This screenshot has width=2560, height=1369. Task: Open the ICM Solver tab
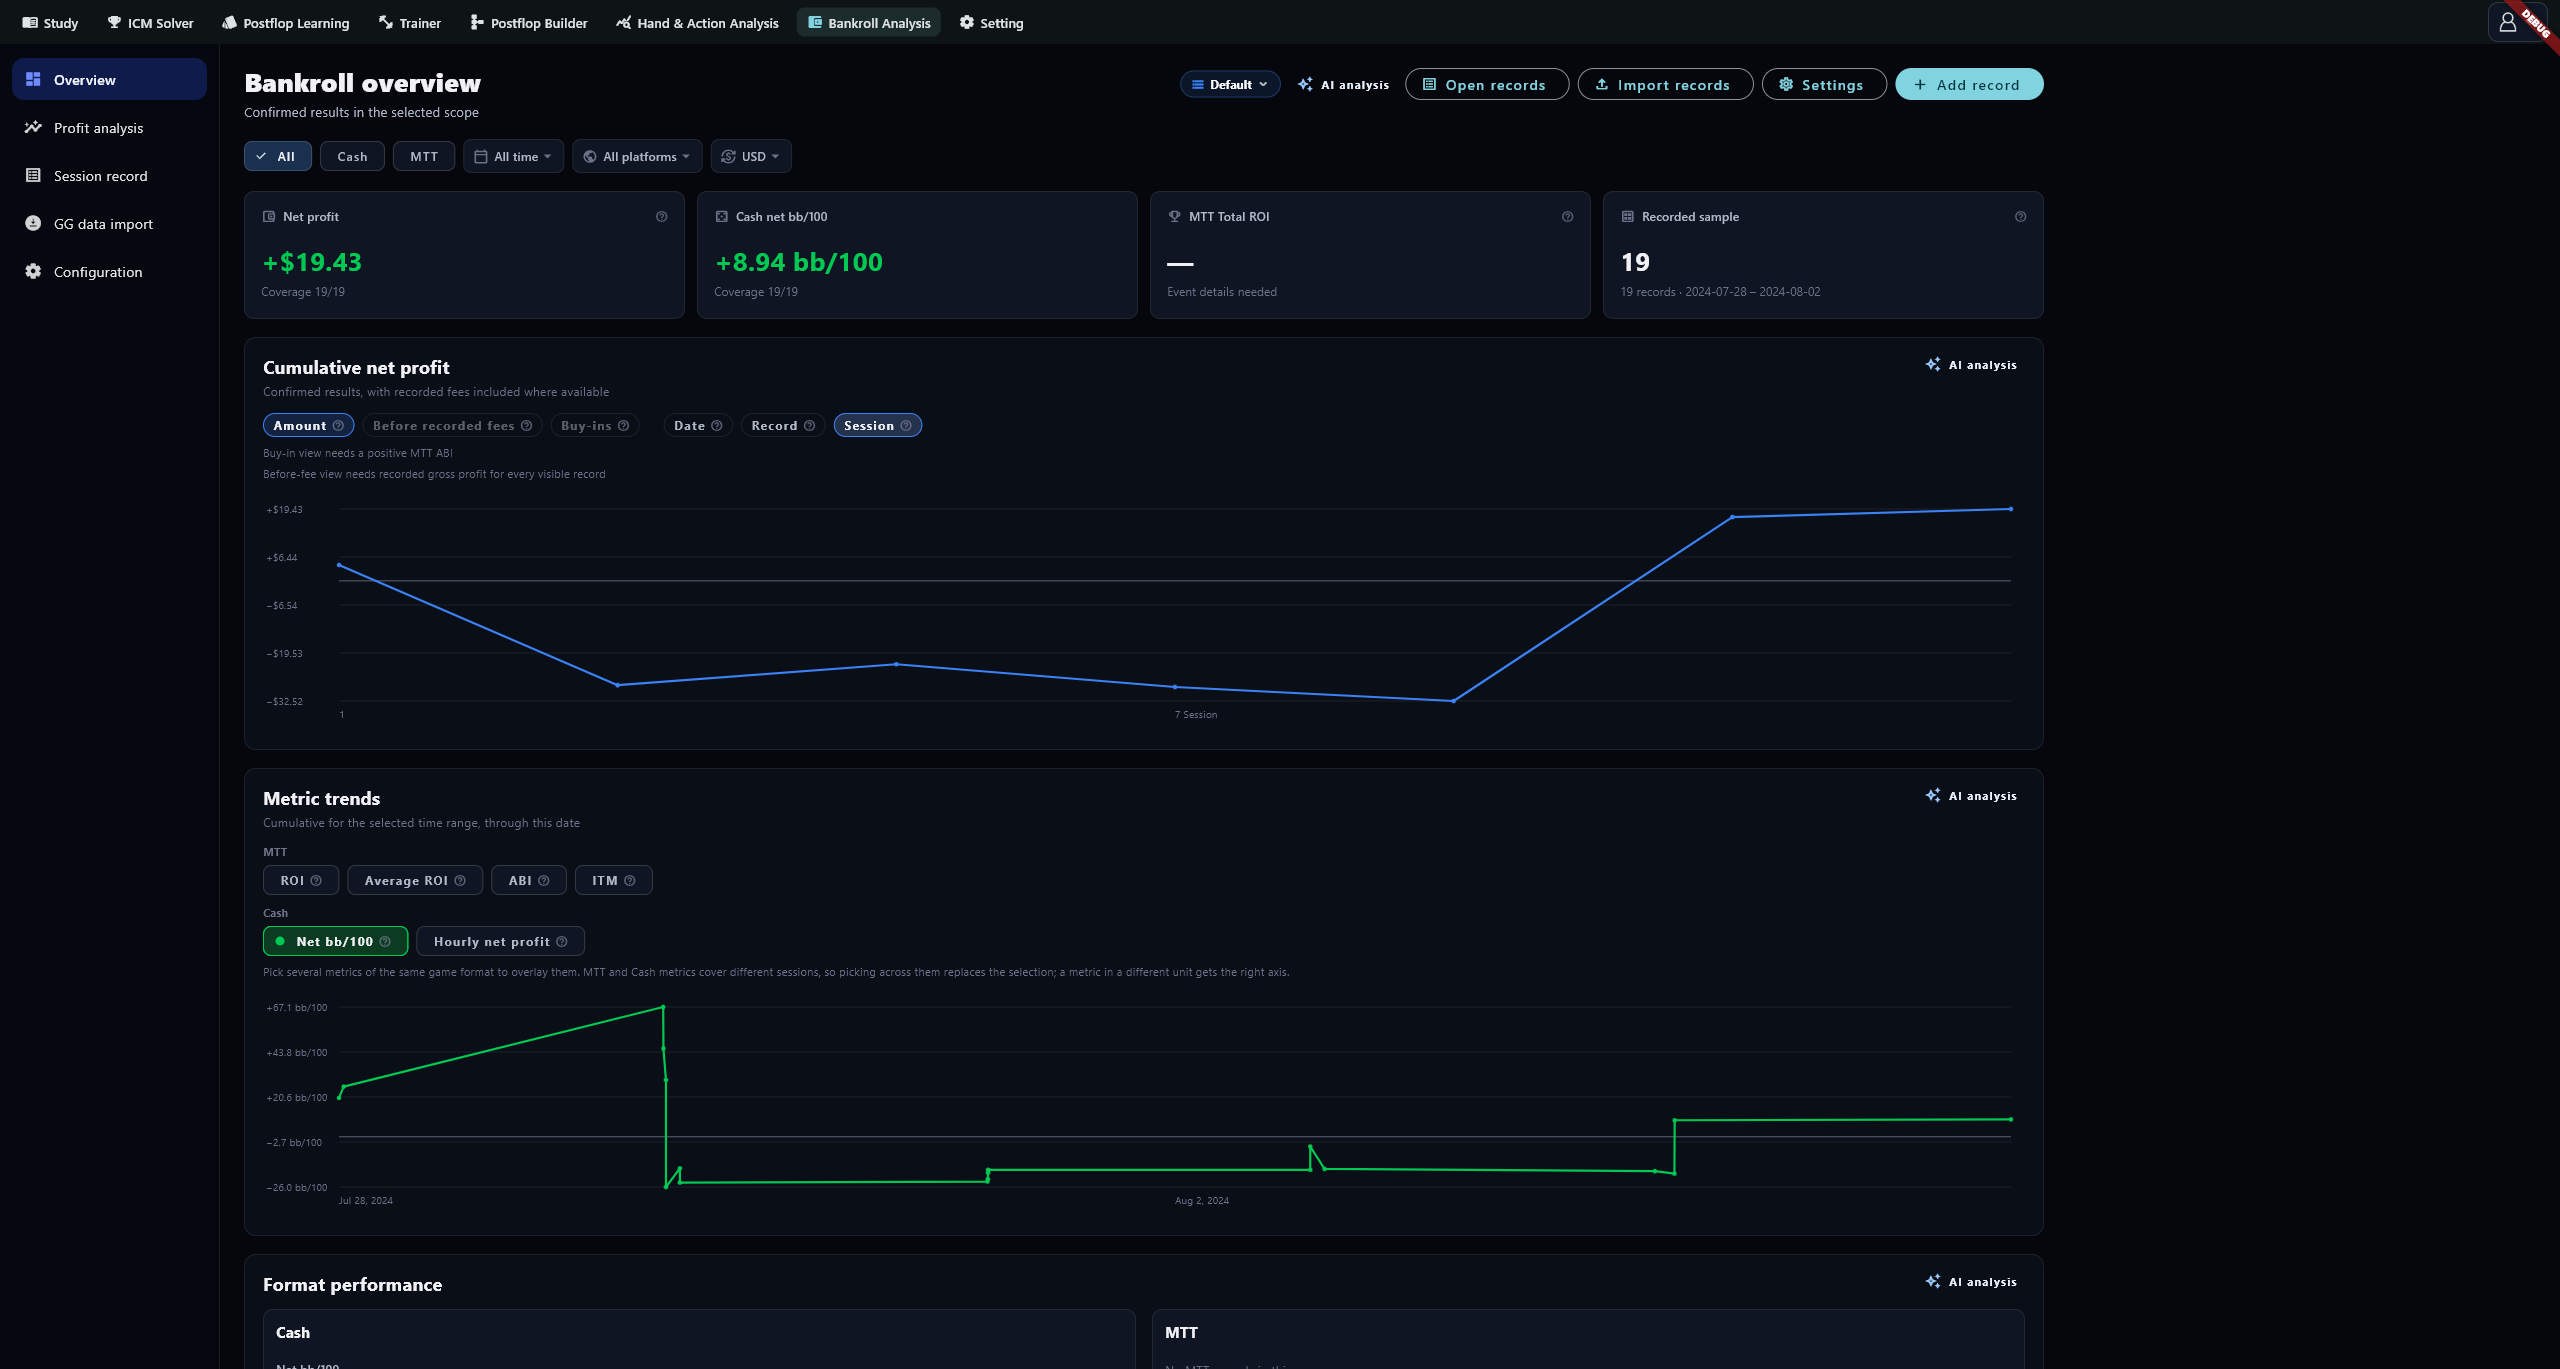150,23
